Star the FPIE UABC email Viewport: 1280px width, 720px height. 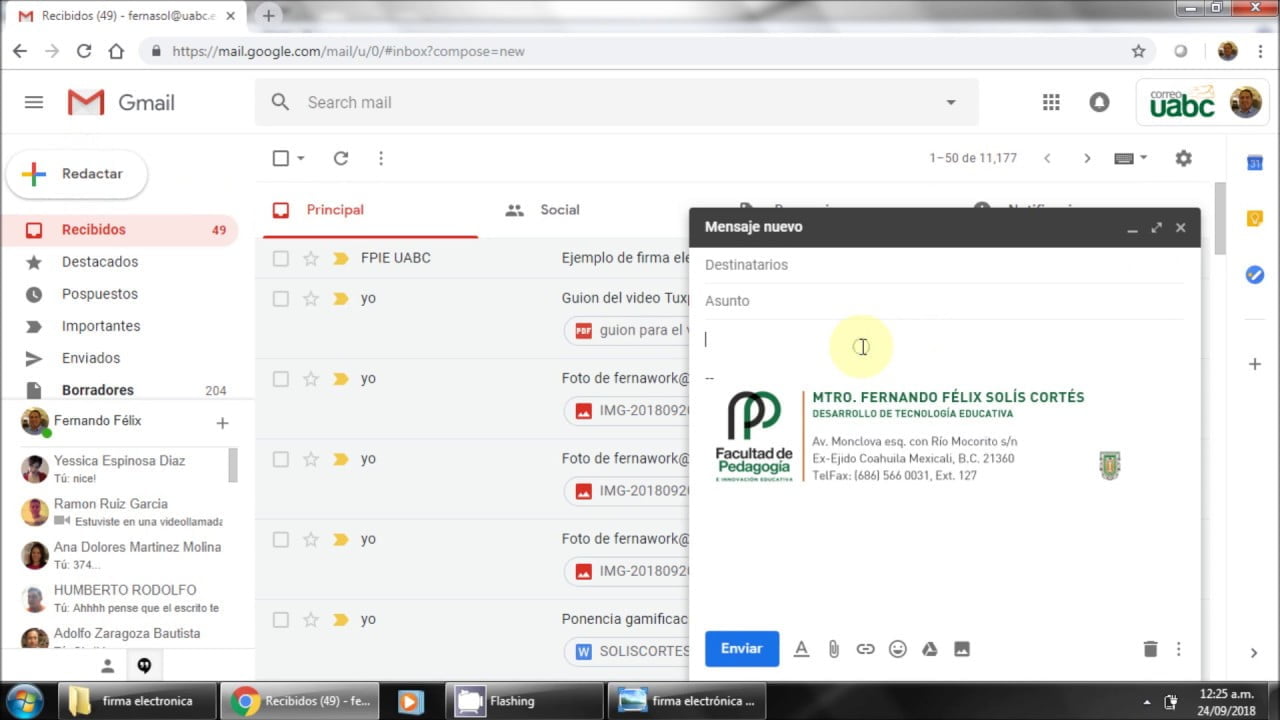(x=312, y=257)
